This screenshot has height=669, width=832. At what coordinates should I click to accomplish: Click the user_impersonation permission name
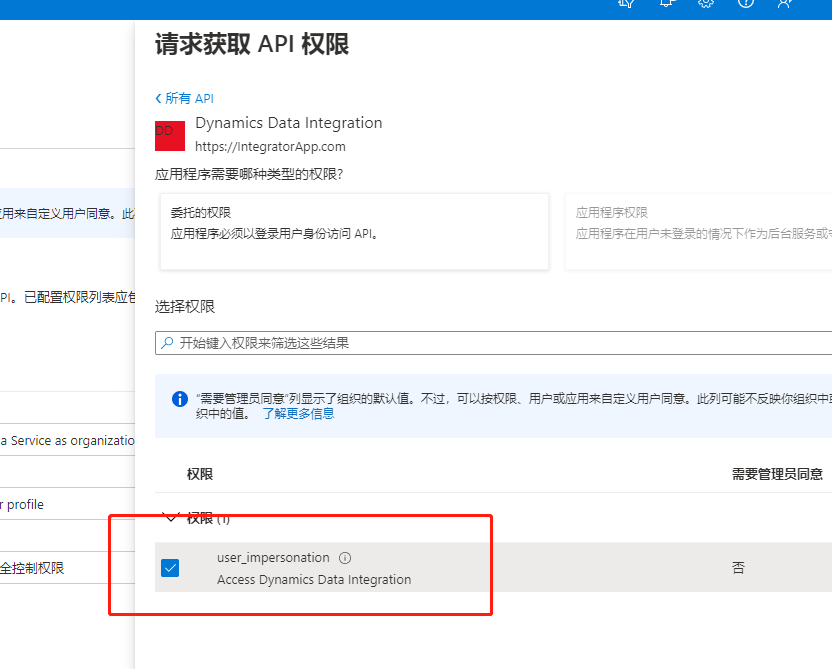pyautogui.click(x=273, y=558)
